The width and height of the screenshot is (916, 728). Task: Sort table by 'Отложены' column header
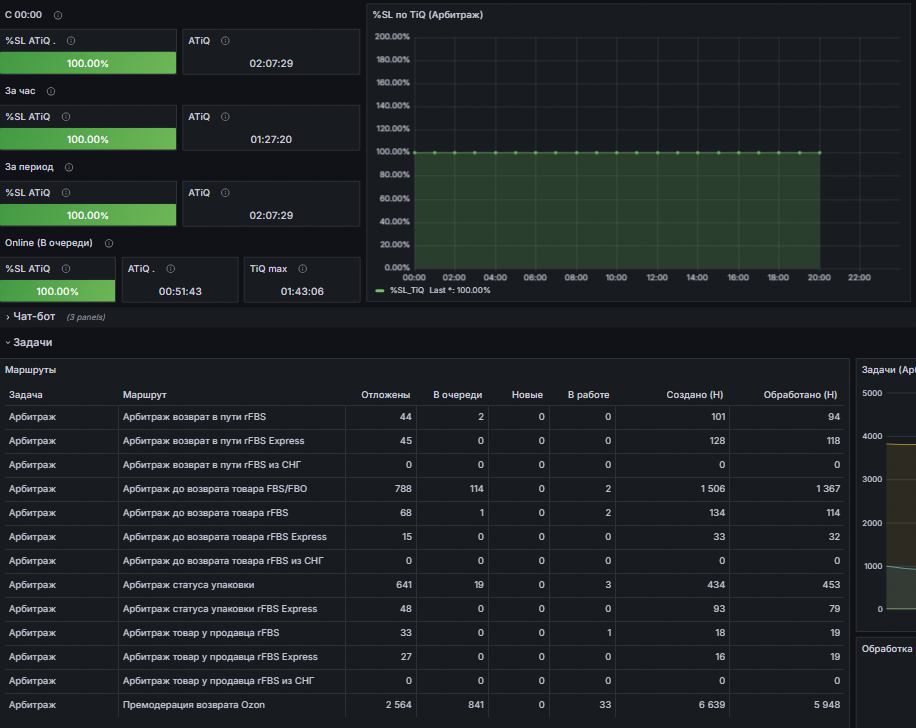pyautogui.click(x=385, y=395)
